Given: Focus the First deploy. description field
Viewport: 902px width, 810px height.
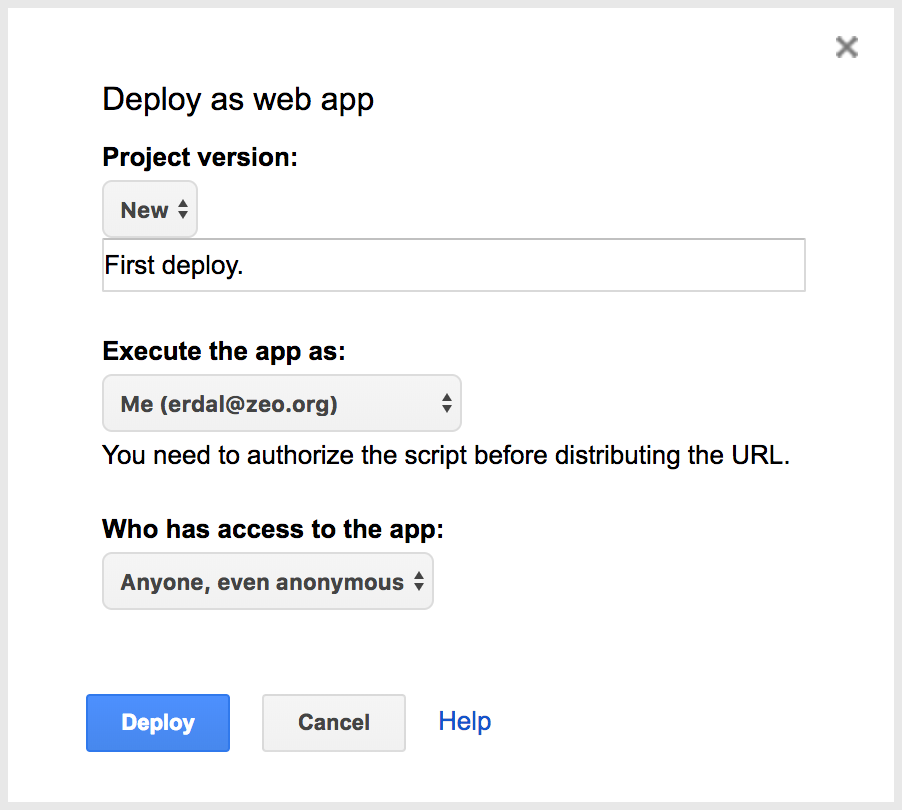Looking at the screenshot, I should pos(453,265).
